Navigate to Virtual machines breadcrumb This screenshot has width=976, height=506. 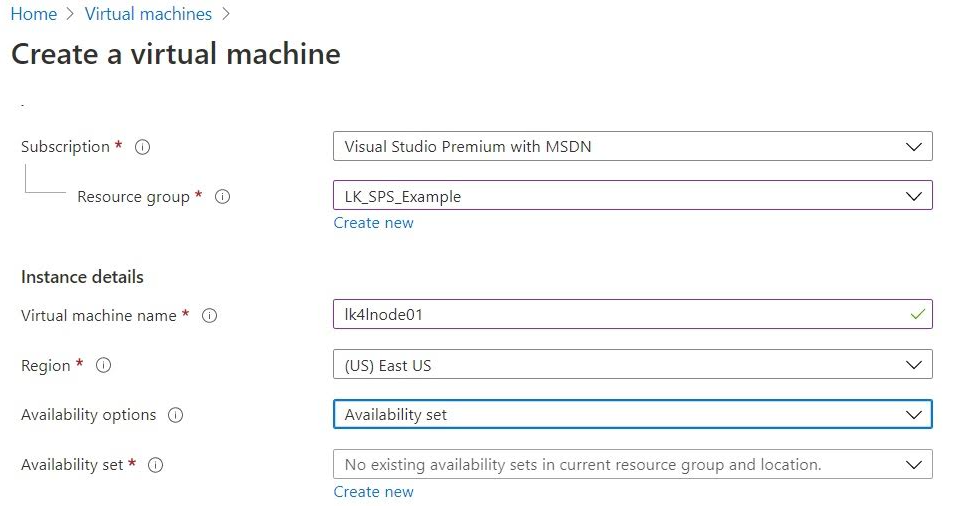[148, 14]
